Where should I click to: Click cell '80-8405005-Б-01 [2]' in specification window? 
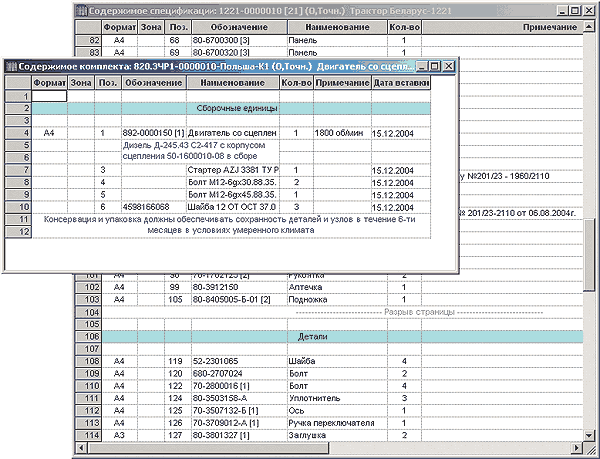coord(239,299)
